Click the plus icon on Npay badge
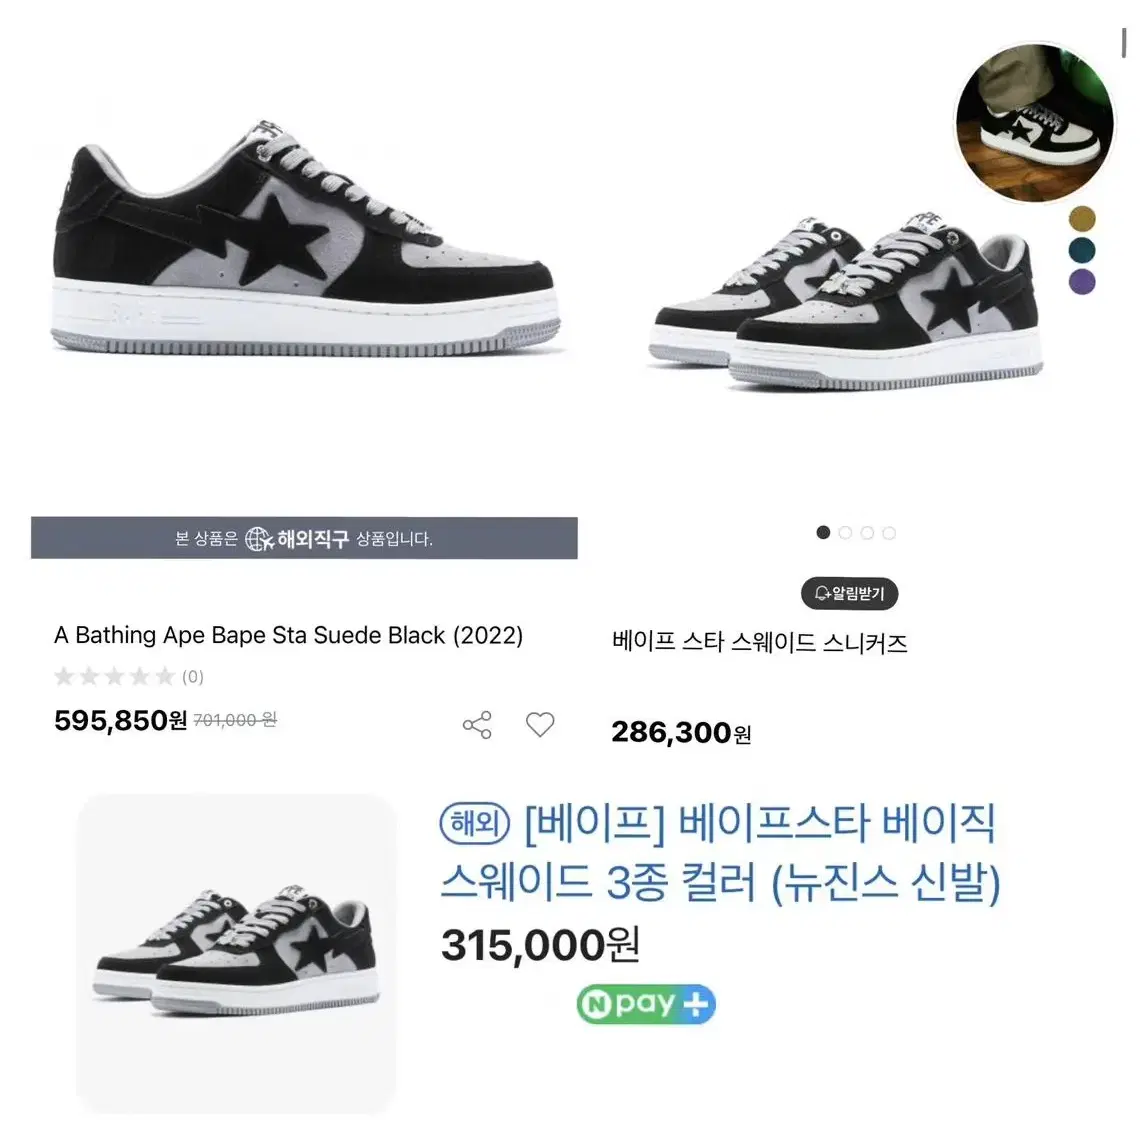The width and height of the screenshot is (1148, 1148). (x=696, y=1004)
